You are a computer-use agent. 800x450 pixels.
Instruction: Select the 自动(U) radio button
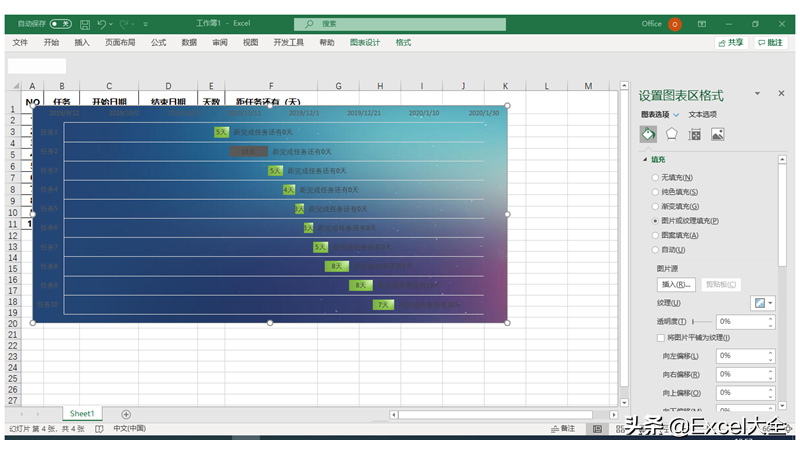[x=655, y=249]
